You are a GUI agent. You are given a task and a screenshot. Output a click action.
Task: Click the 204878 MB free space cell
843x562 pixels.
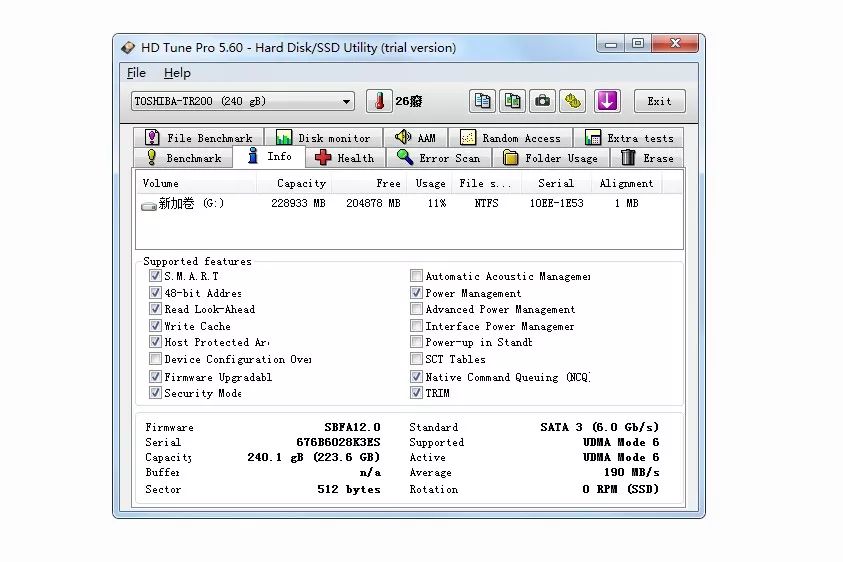(373, 204)
